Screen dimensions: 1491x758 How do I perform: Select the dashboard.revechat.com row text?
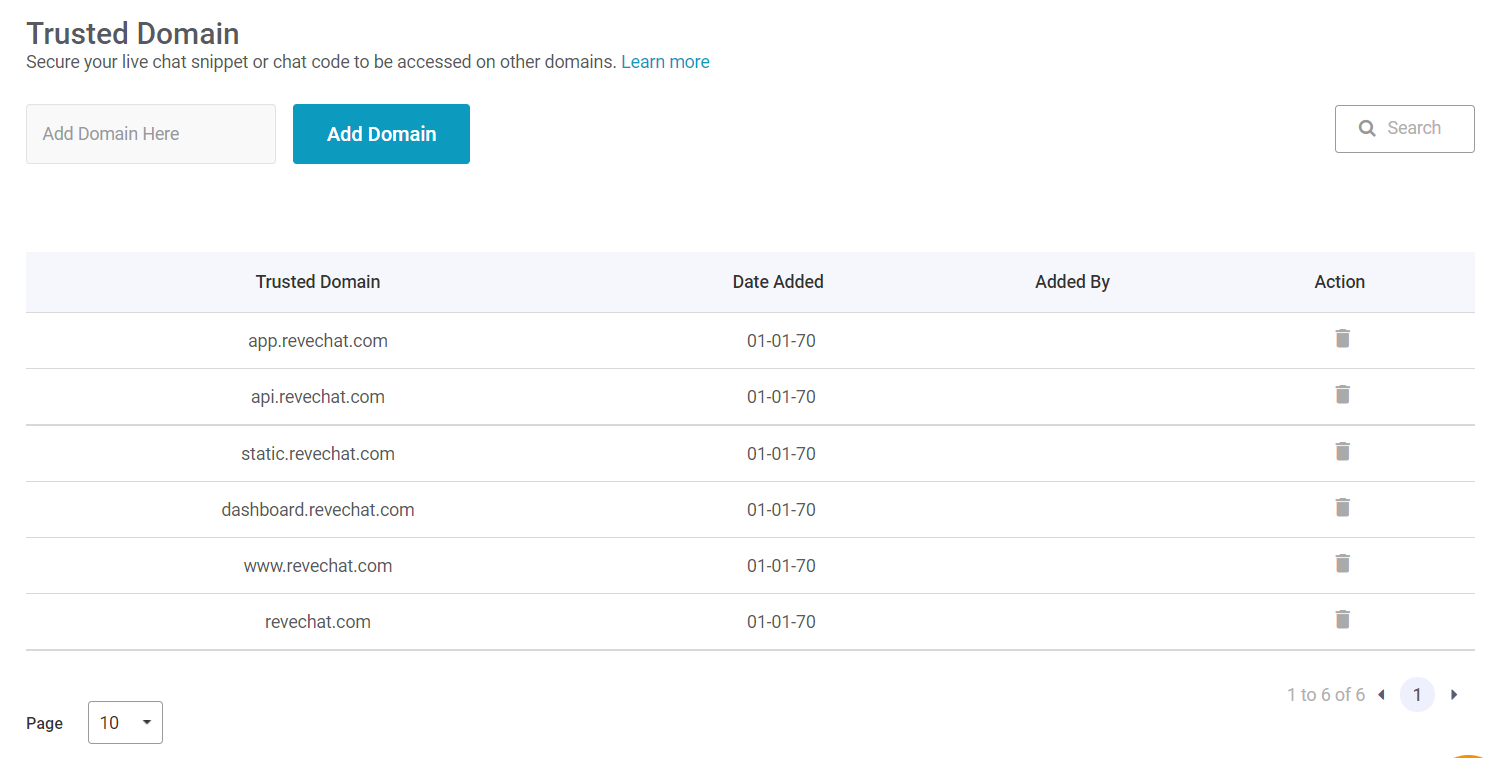click(x=318, y=510)
